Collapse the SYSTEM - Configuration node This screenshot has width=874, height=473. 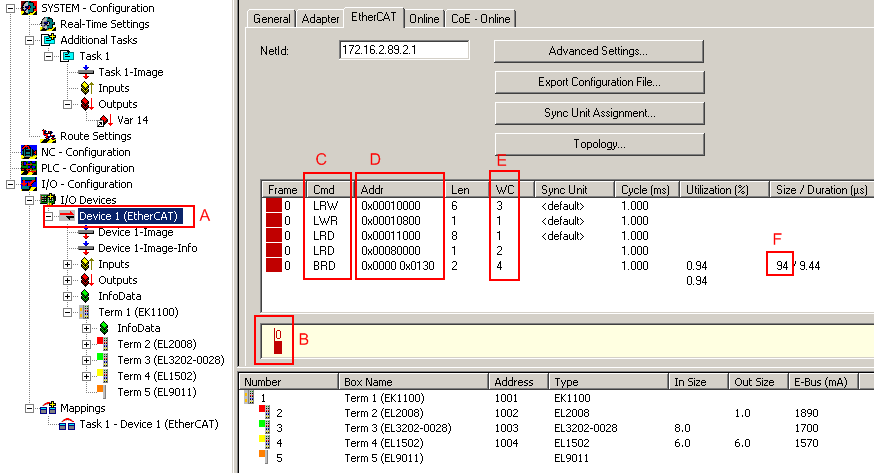(x=10, y=8)
